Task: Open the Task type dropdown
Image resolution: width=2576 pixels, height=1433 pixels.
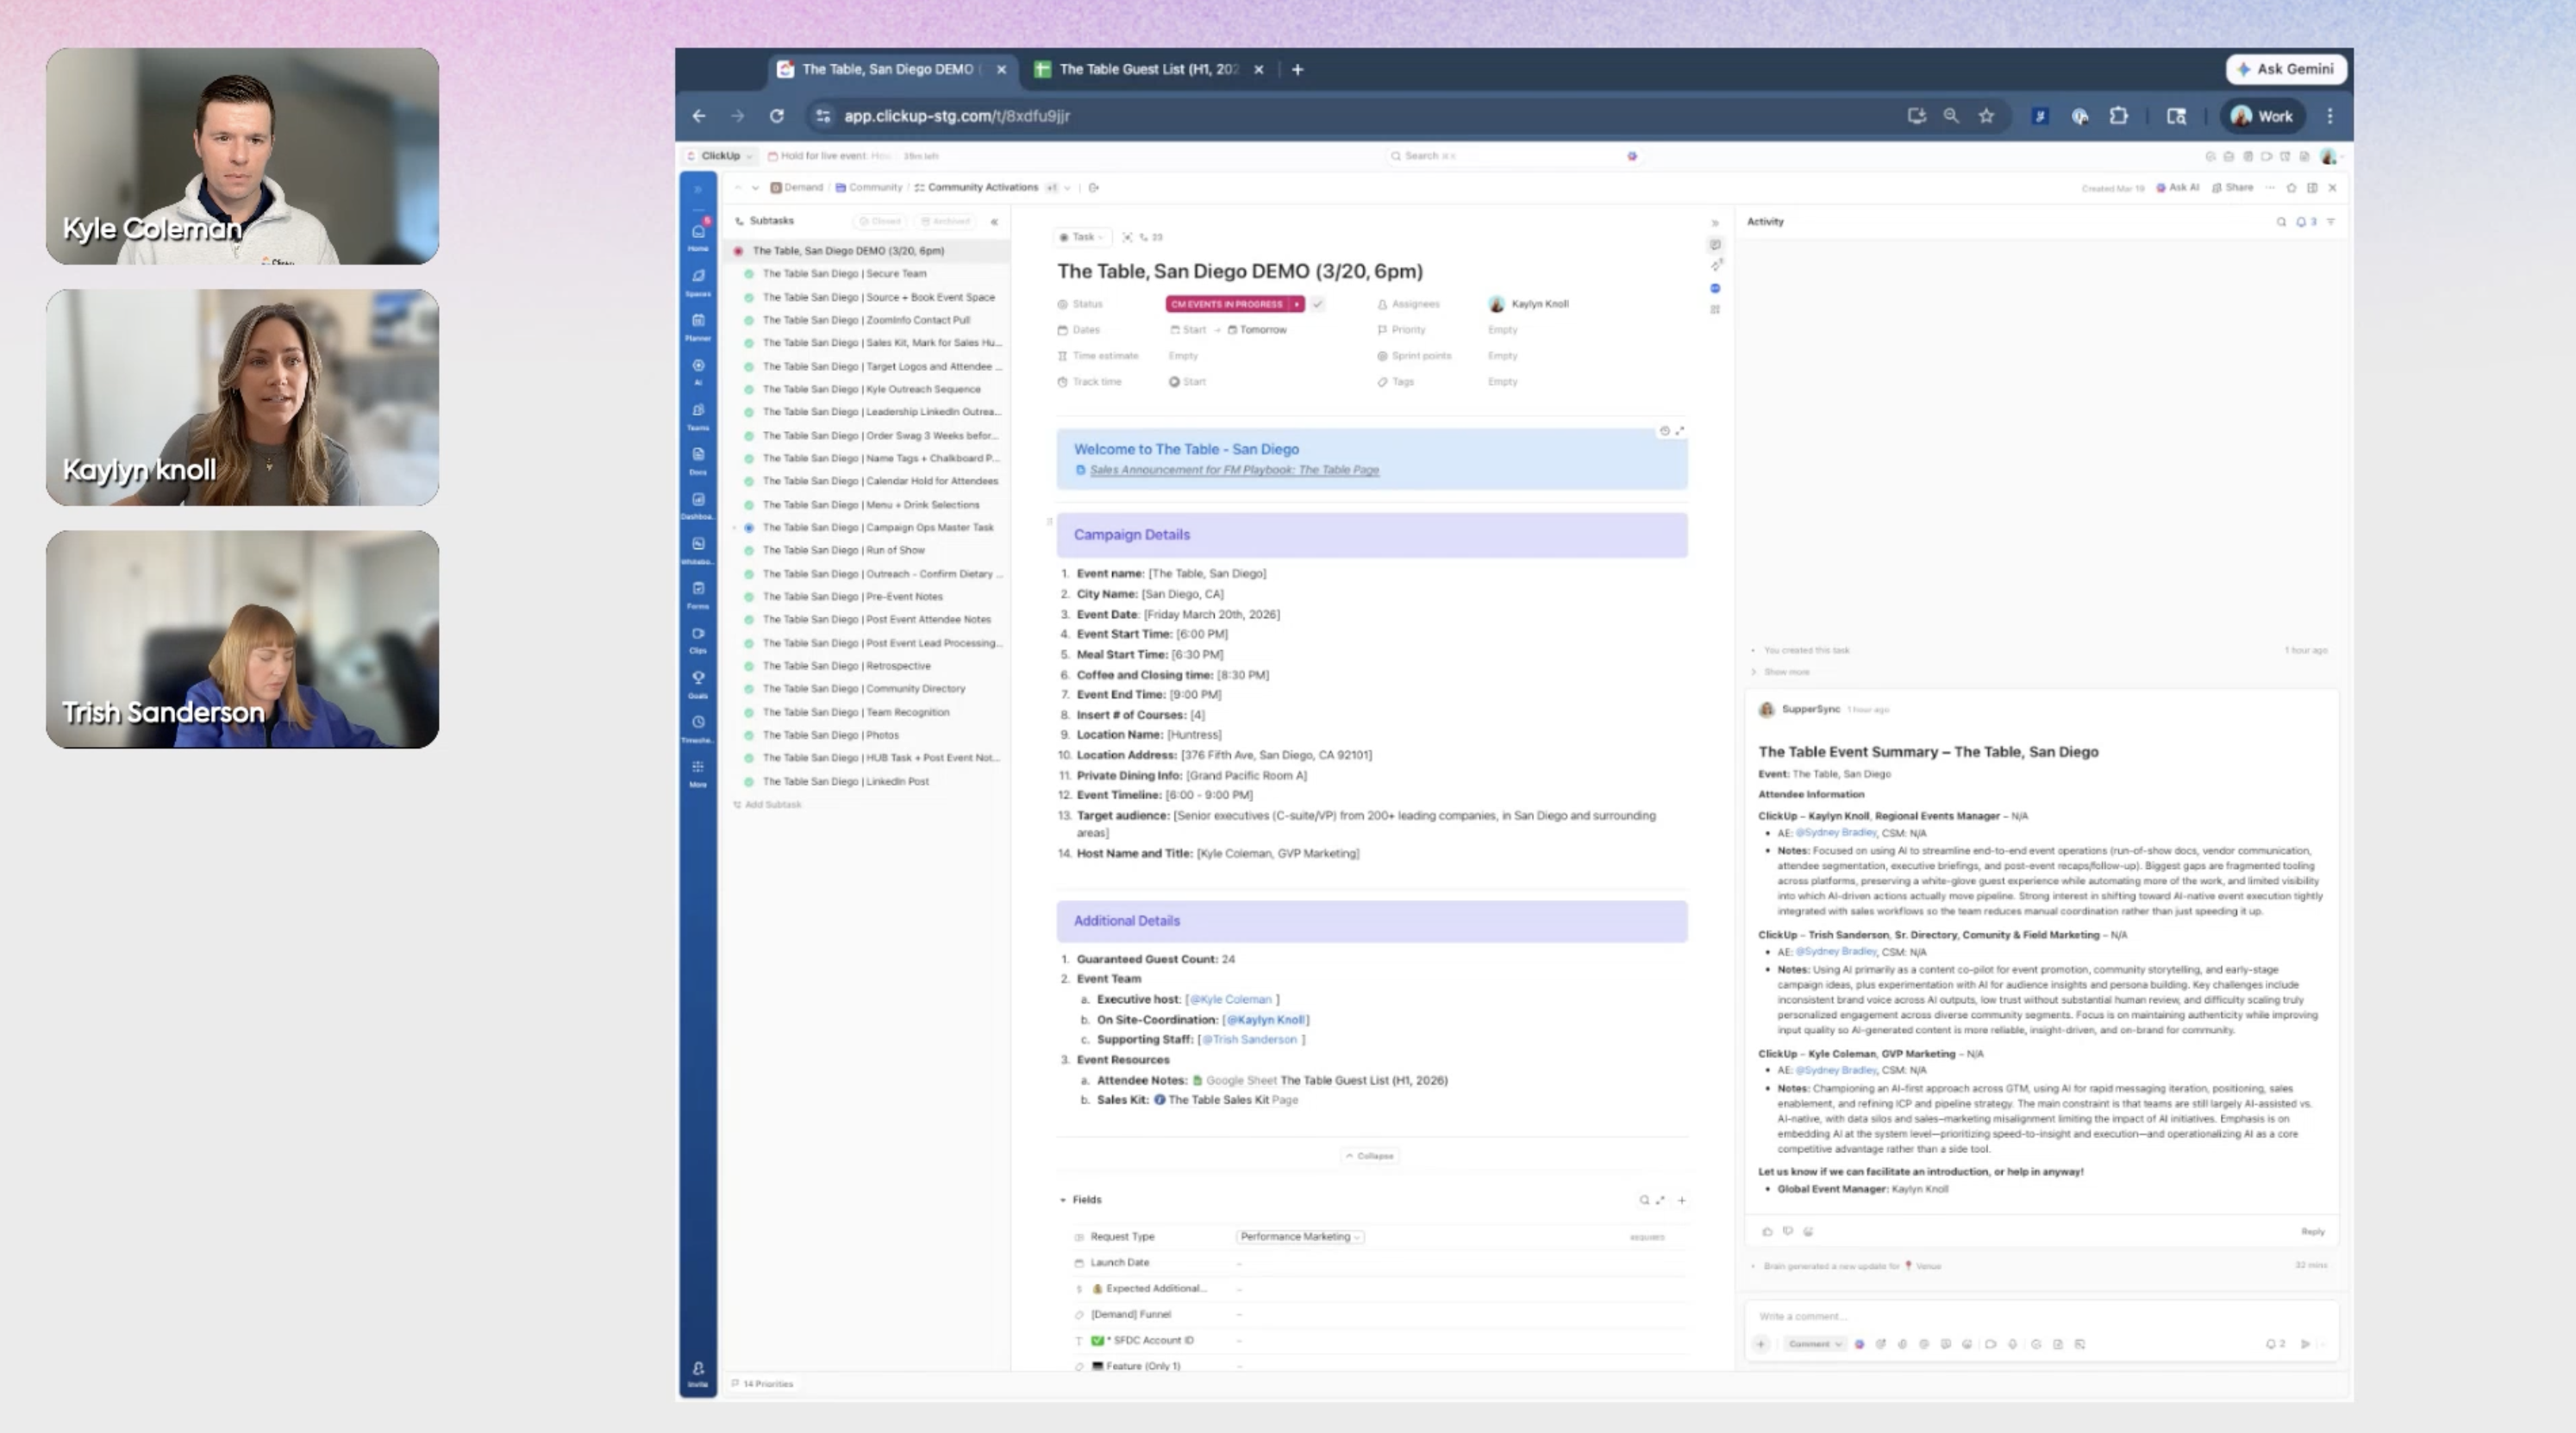Action: coord(1081,238)
